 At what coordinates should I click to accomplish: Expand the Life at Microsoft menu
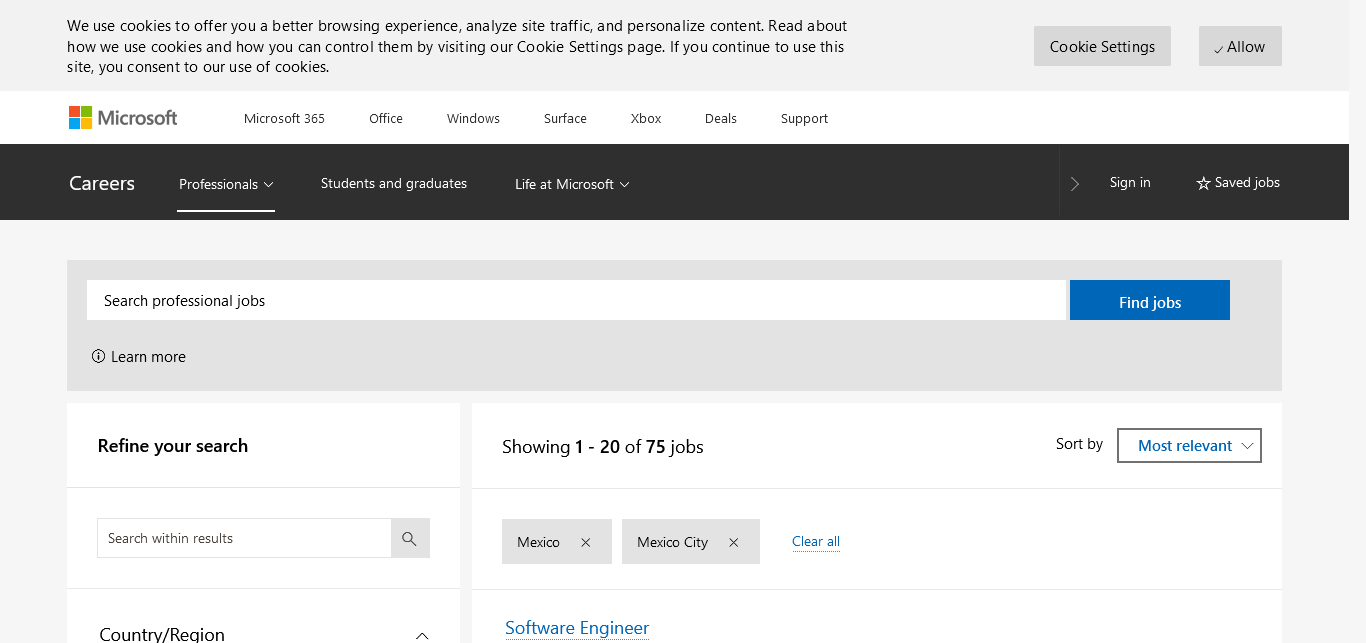click(x=572, y=184)
